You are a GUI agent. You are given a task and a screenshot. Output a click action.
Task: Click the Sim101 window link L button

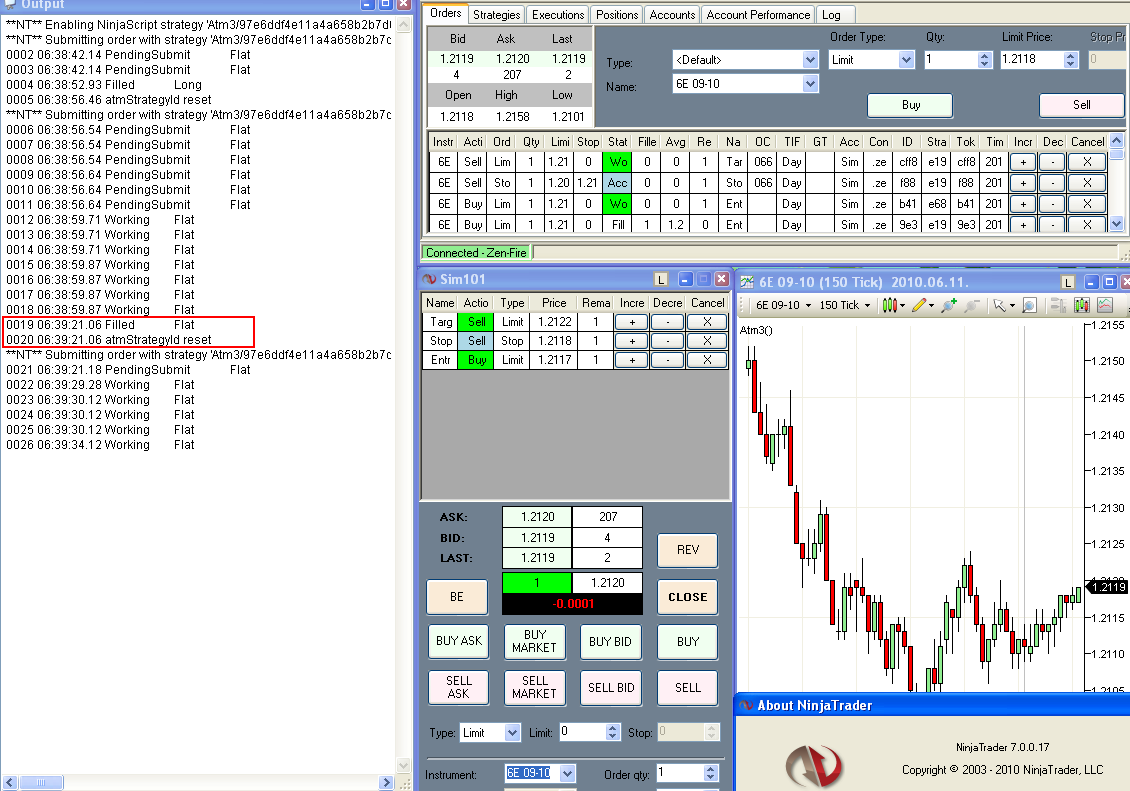tap(661, 280)
